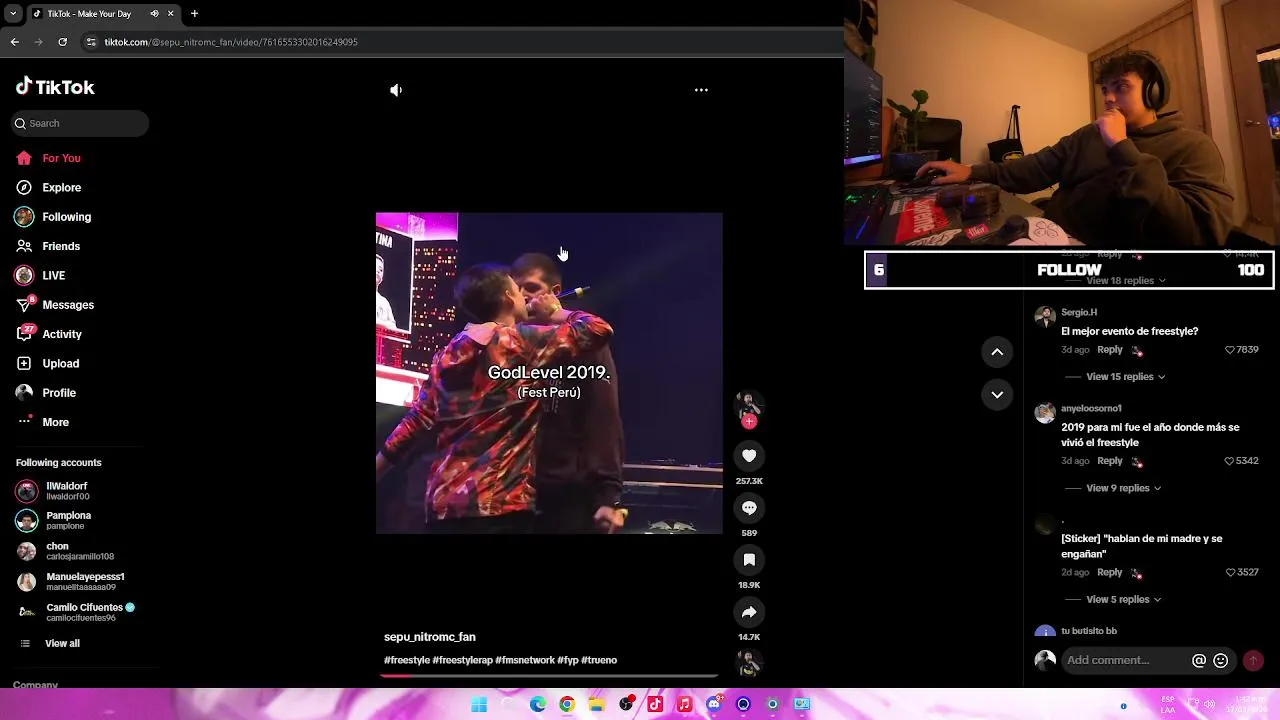Image resolution: width=1280 pixels, height=720 pixels.
Task: Go to next video with down arrow button
Action: click(997, 395)
